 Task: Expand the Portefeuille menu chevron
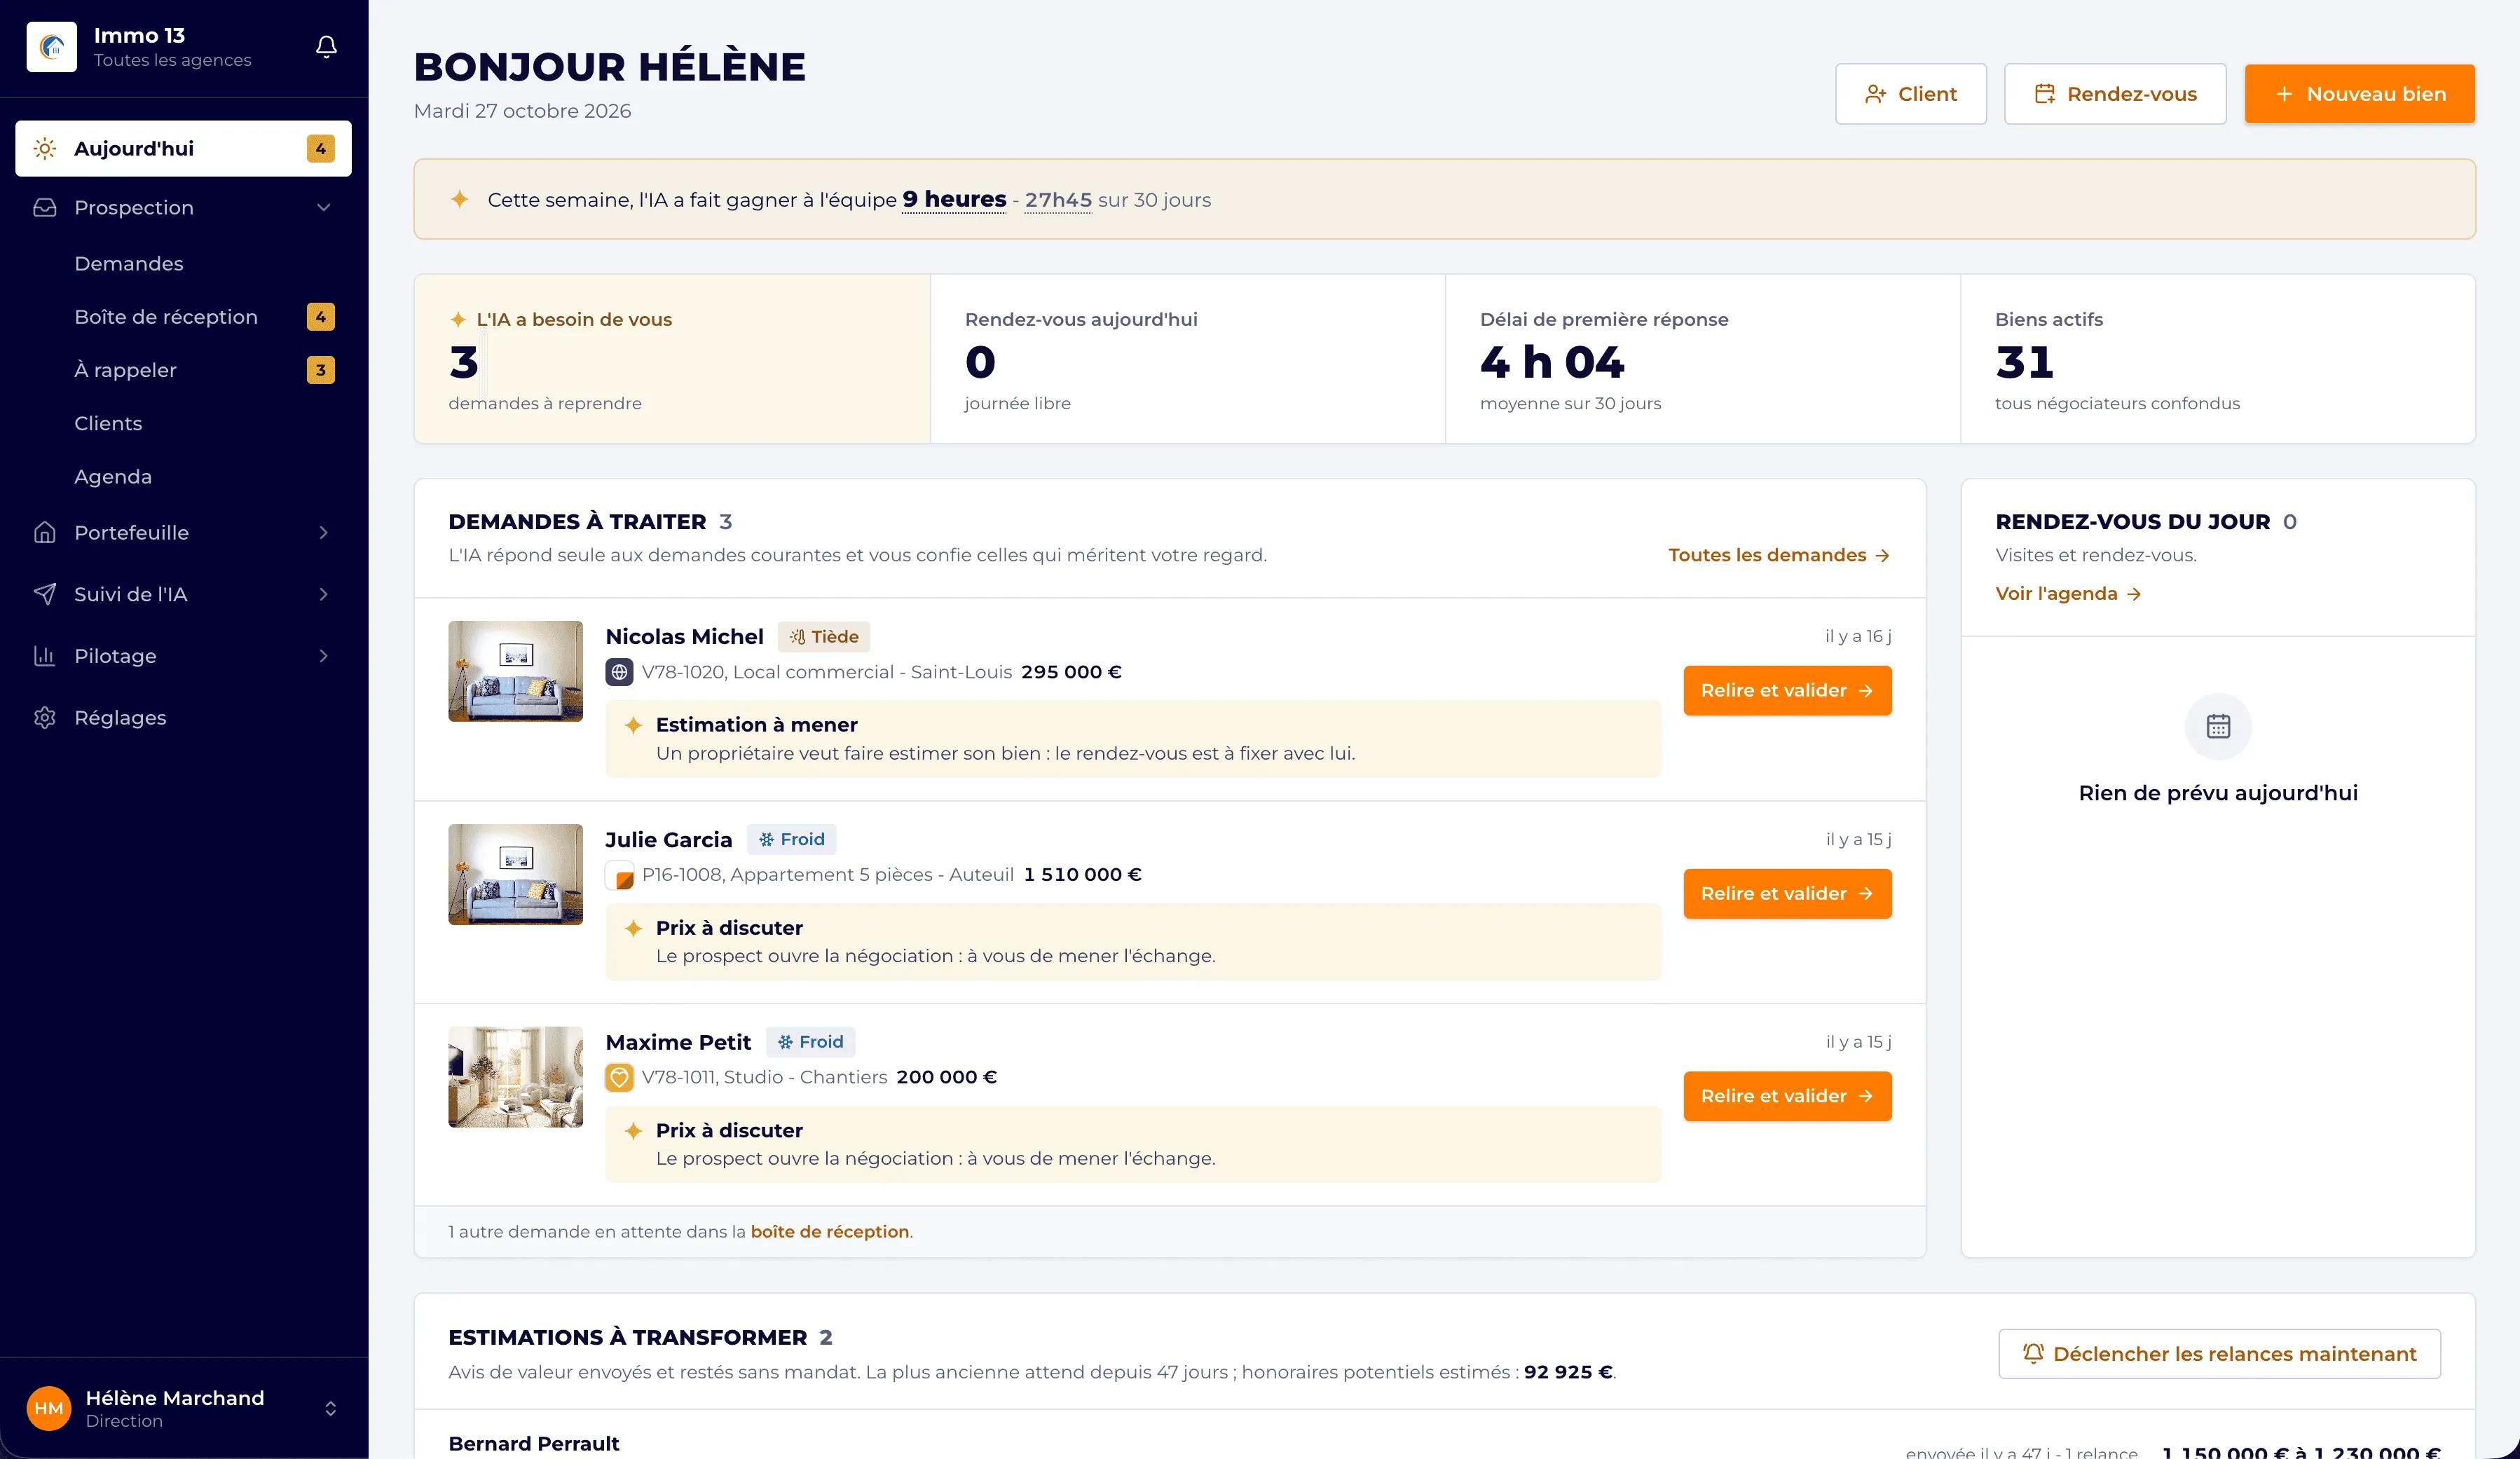323,533
